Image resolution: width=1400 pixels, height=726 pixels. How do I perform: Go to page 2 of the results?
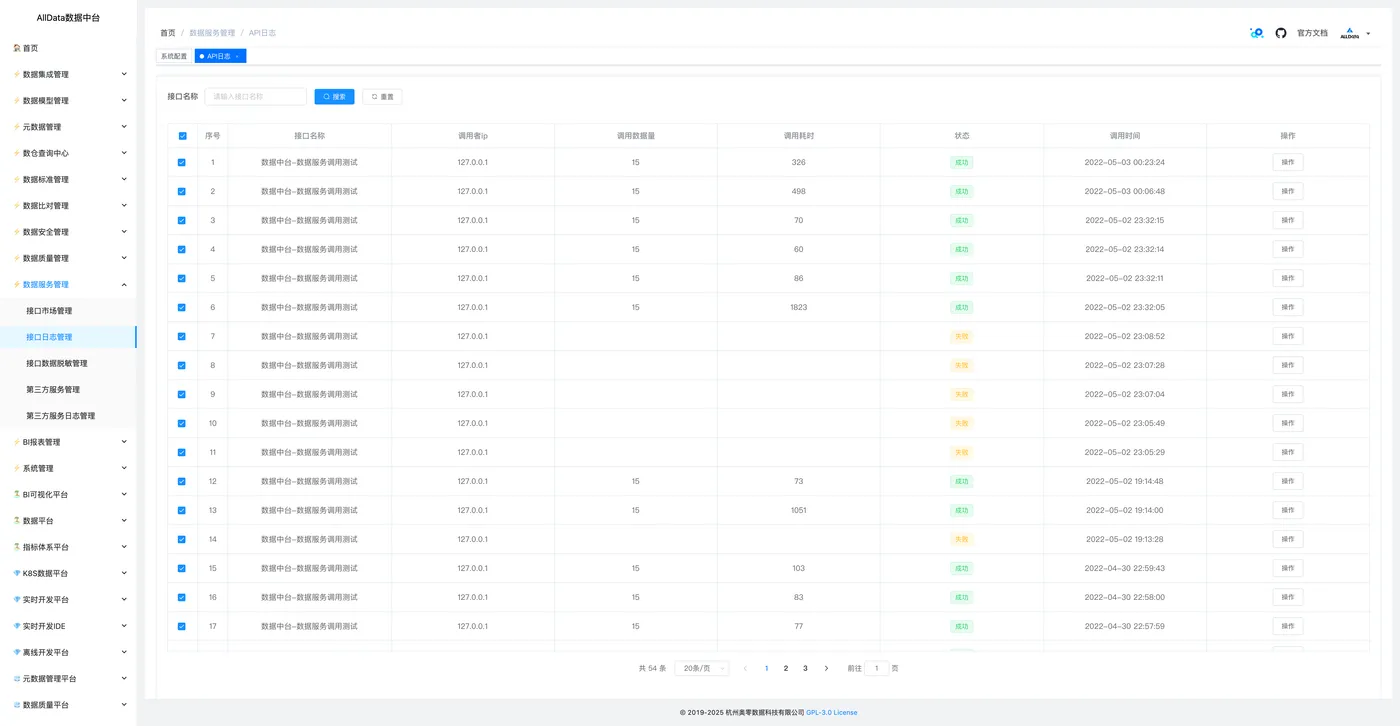[x=786, y=668]
